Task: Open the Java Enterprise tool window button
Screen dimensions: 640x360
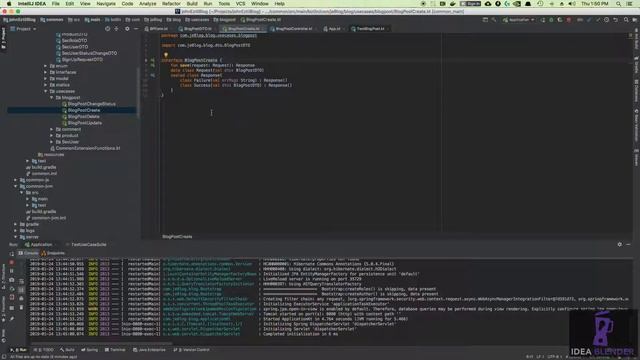Action: (x=149, y=350)
